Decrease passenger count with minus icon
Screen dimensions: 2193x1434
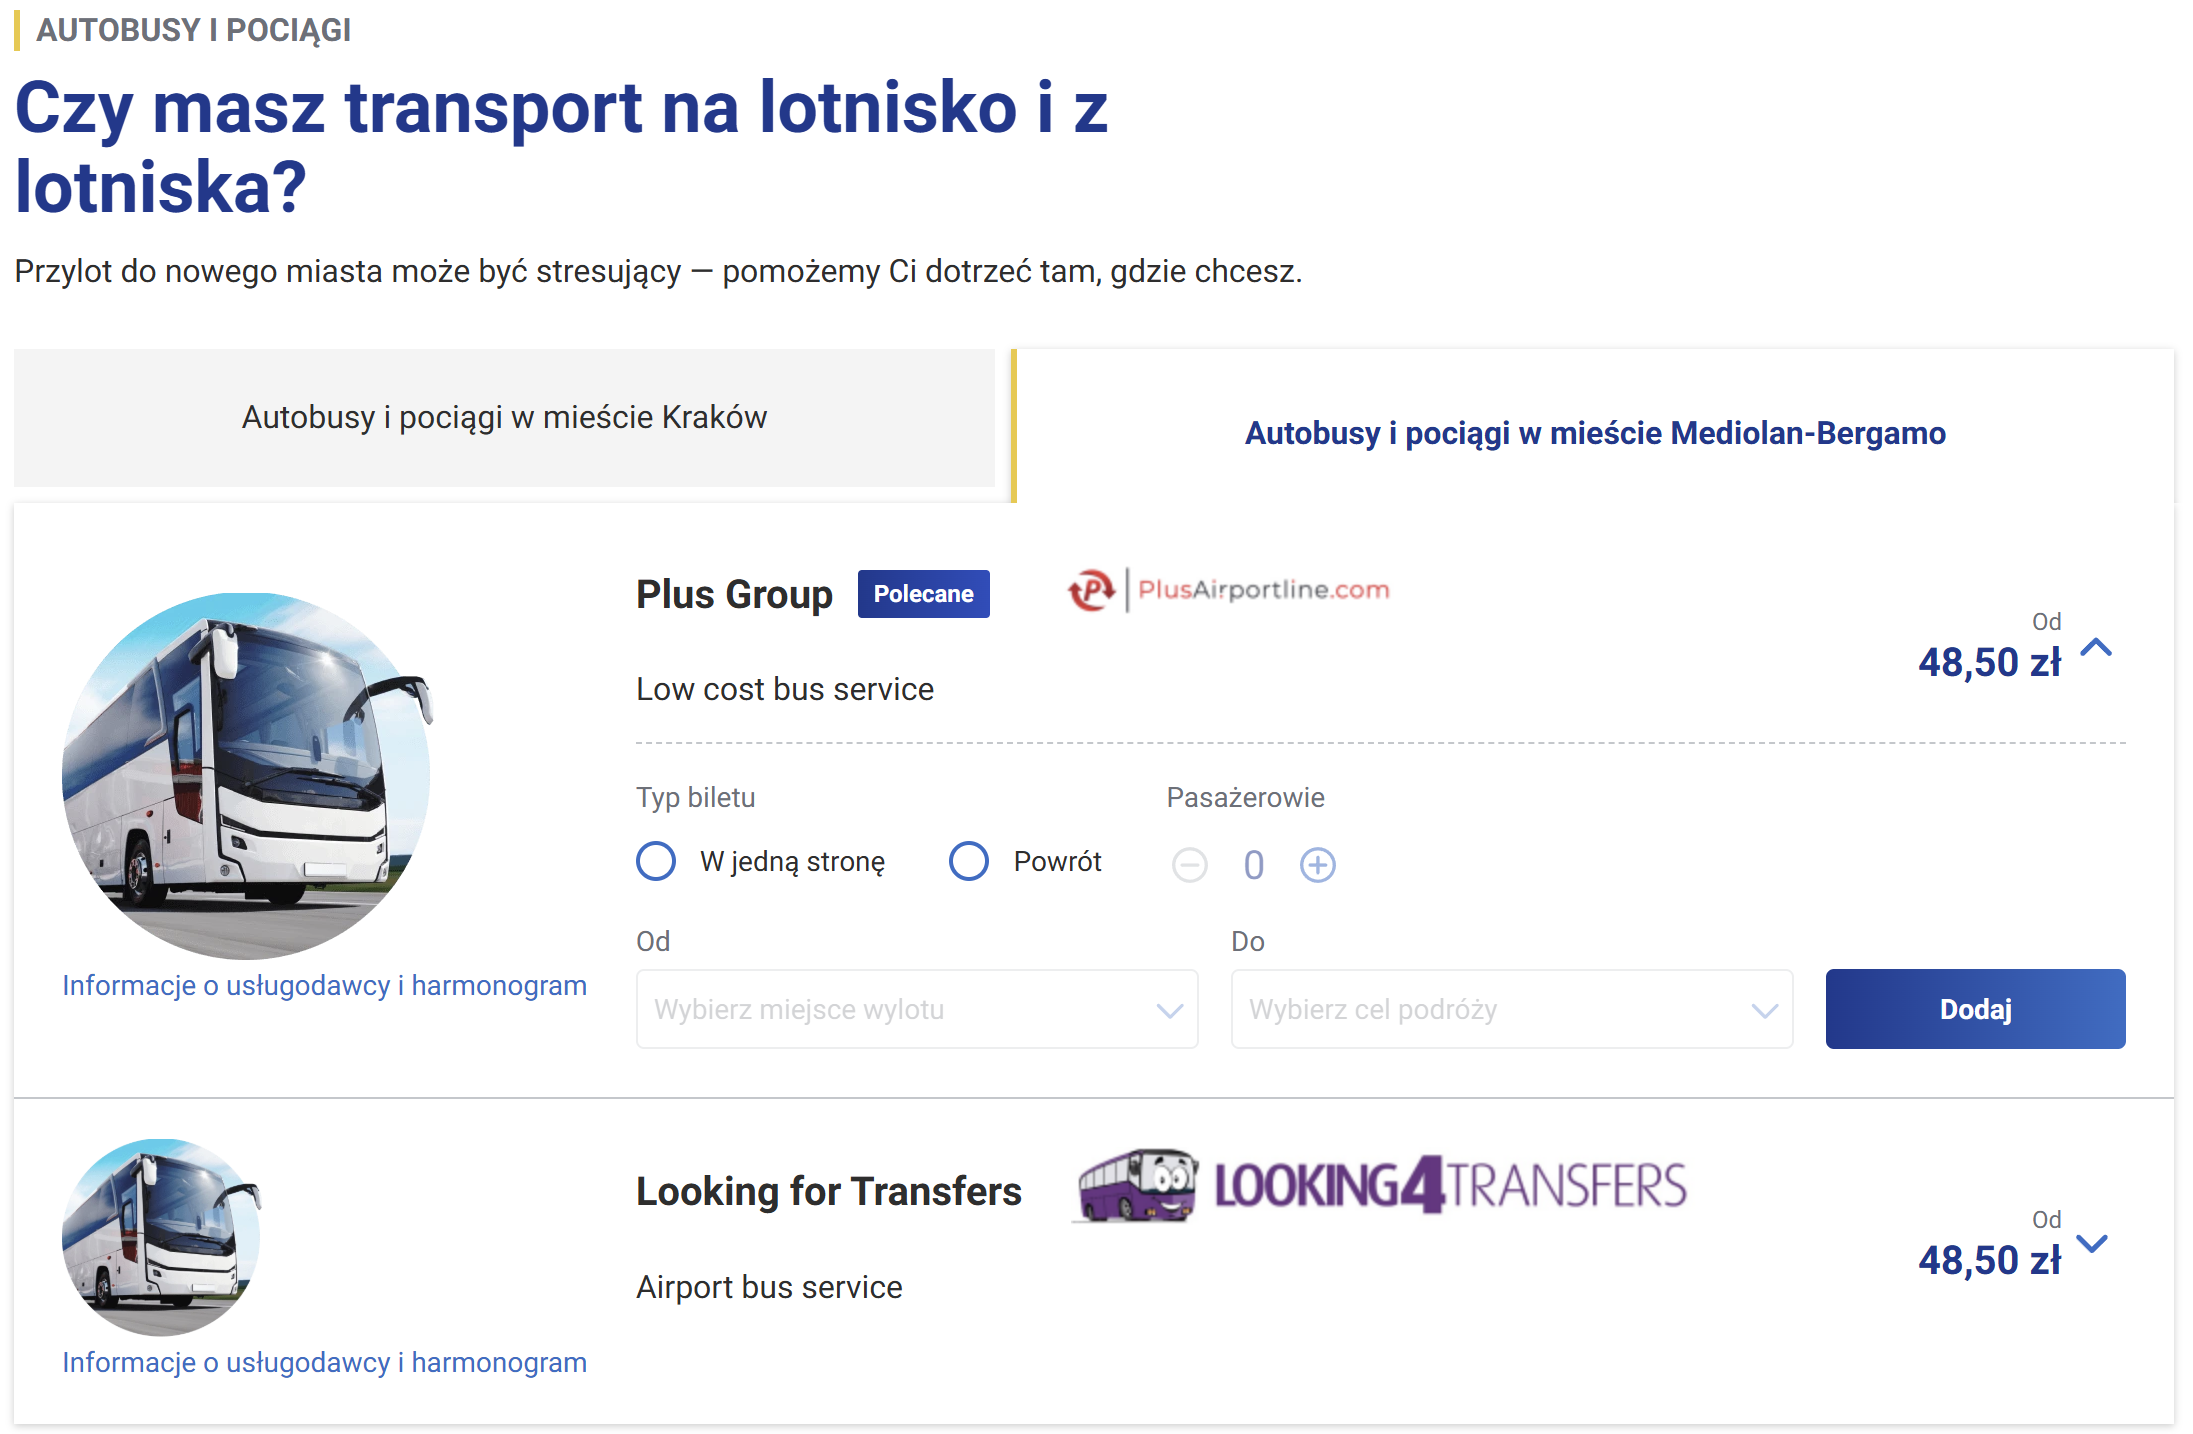pos(1190,865)
